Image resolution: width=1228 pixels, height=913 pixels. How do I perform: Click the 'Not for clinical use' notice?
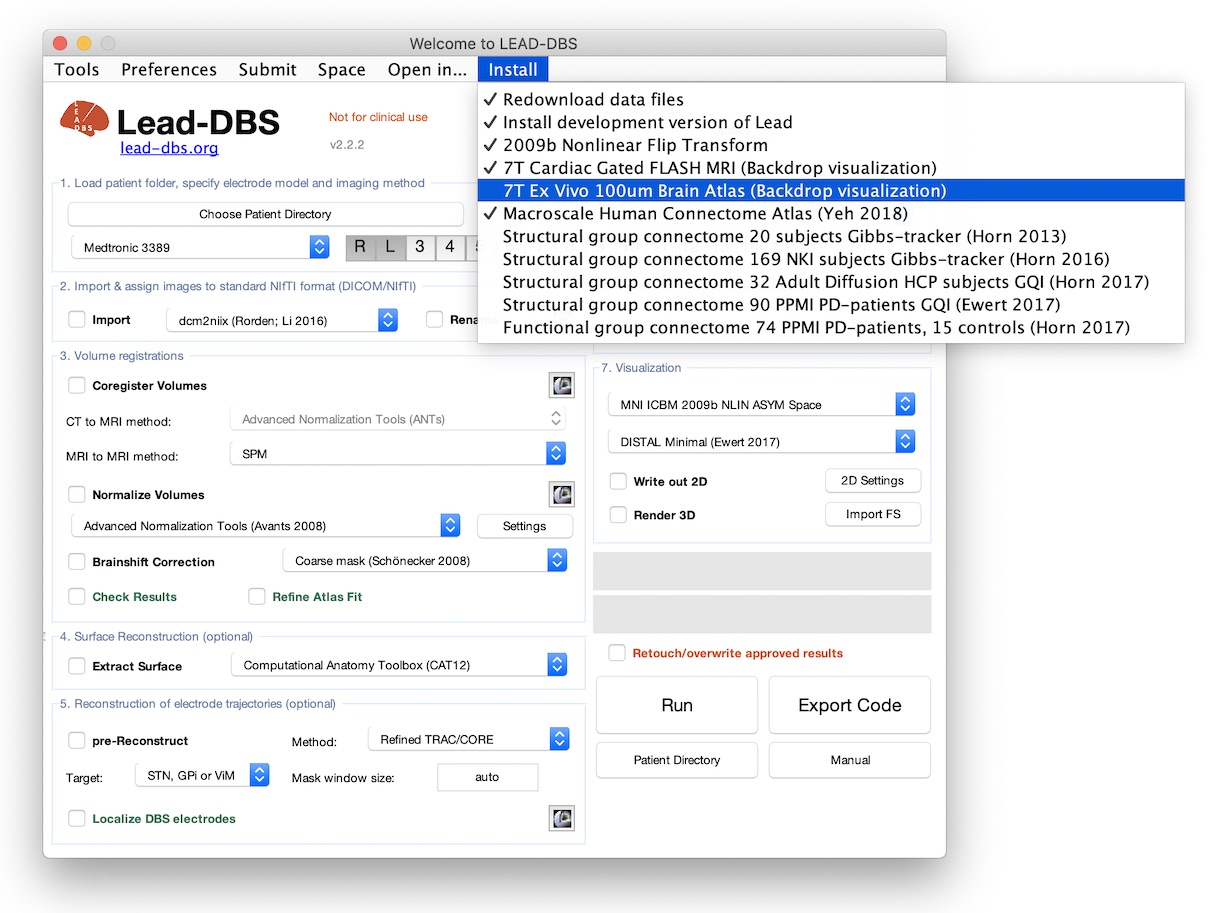click(x=378, y=117)
